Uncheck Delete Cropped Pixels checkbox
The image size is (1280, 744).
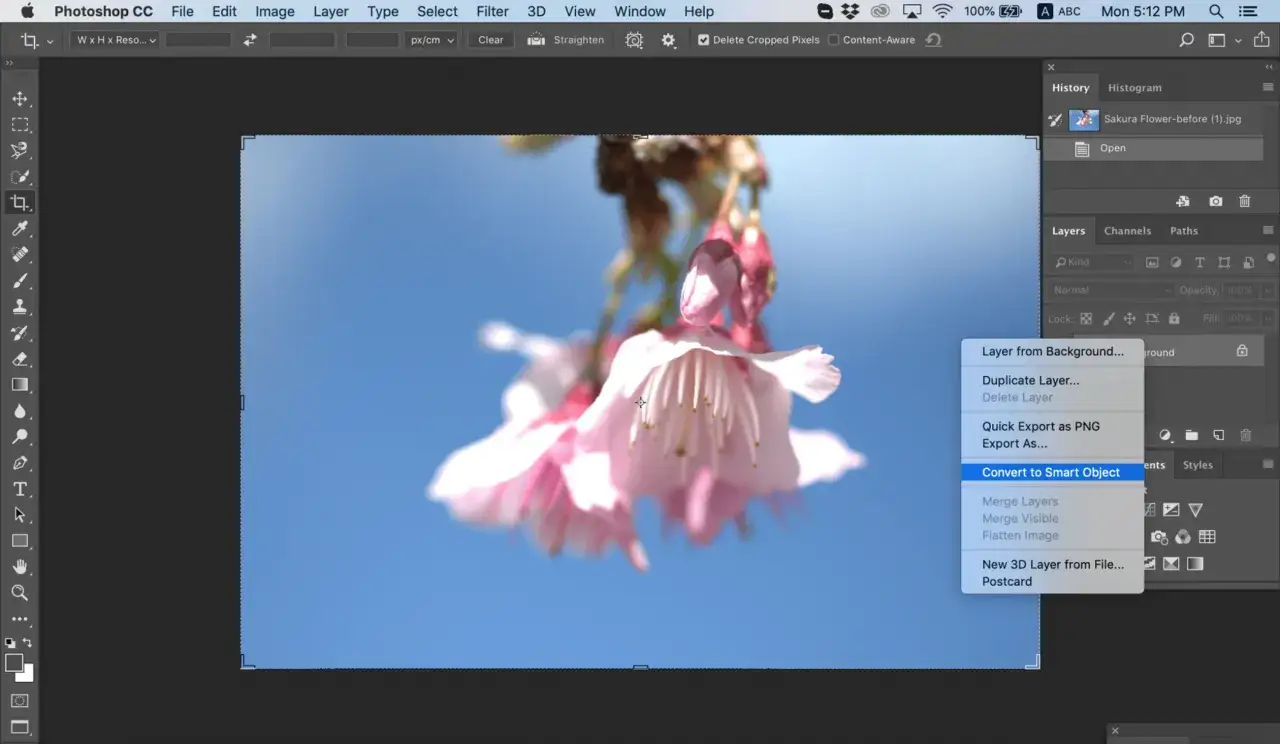click(x=704, y=40)
